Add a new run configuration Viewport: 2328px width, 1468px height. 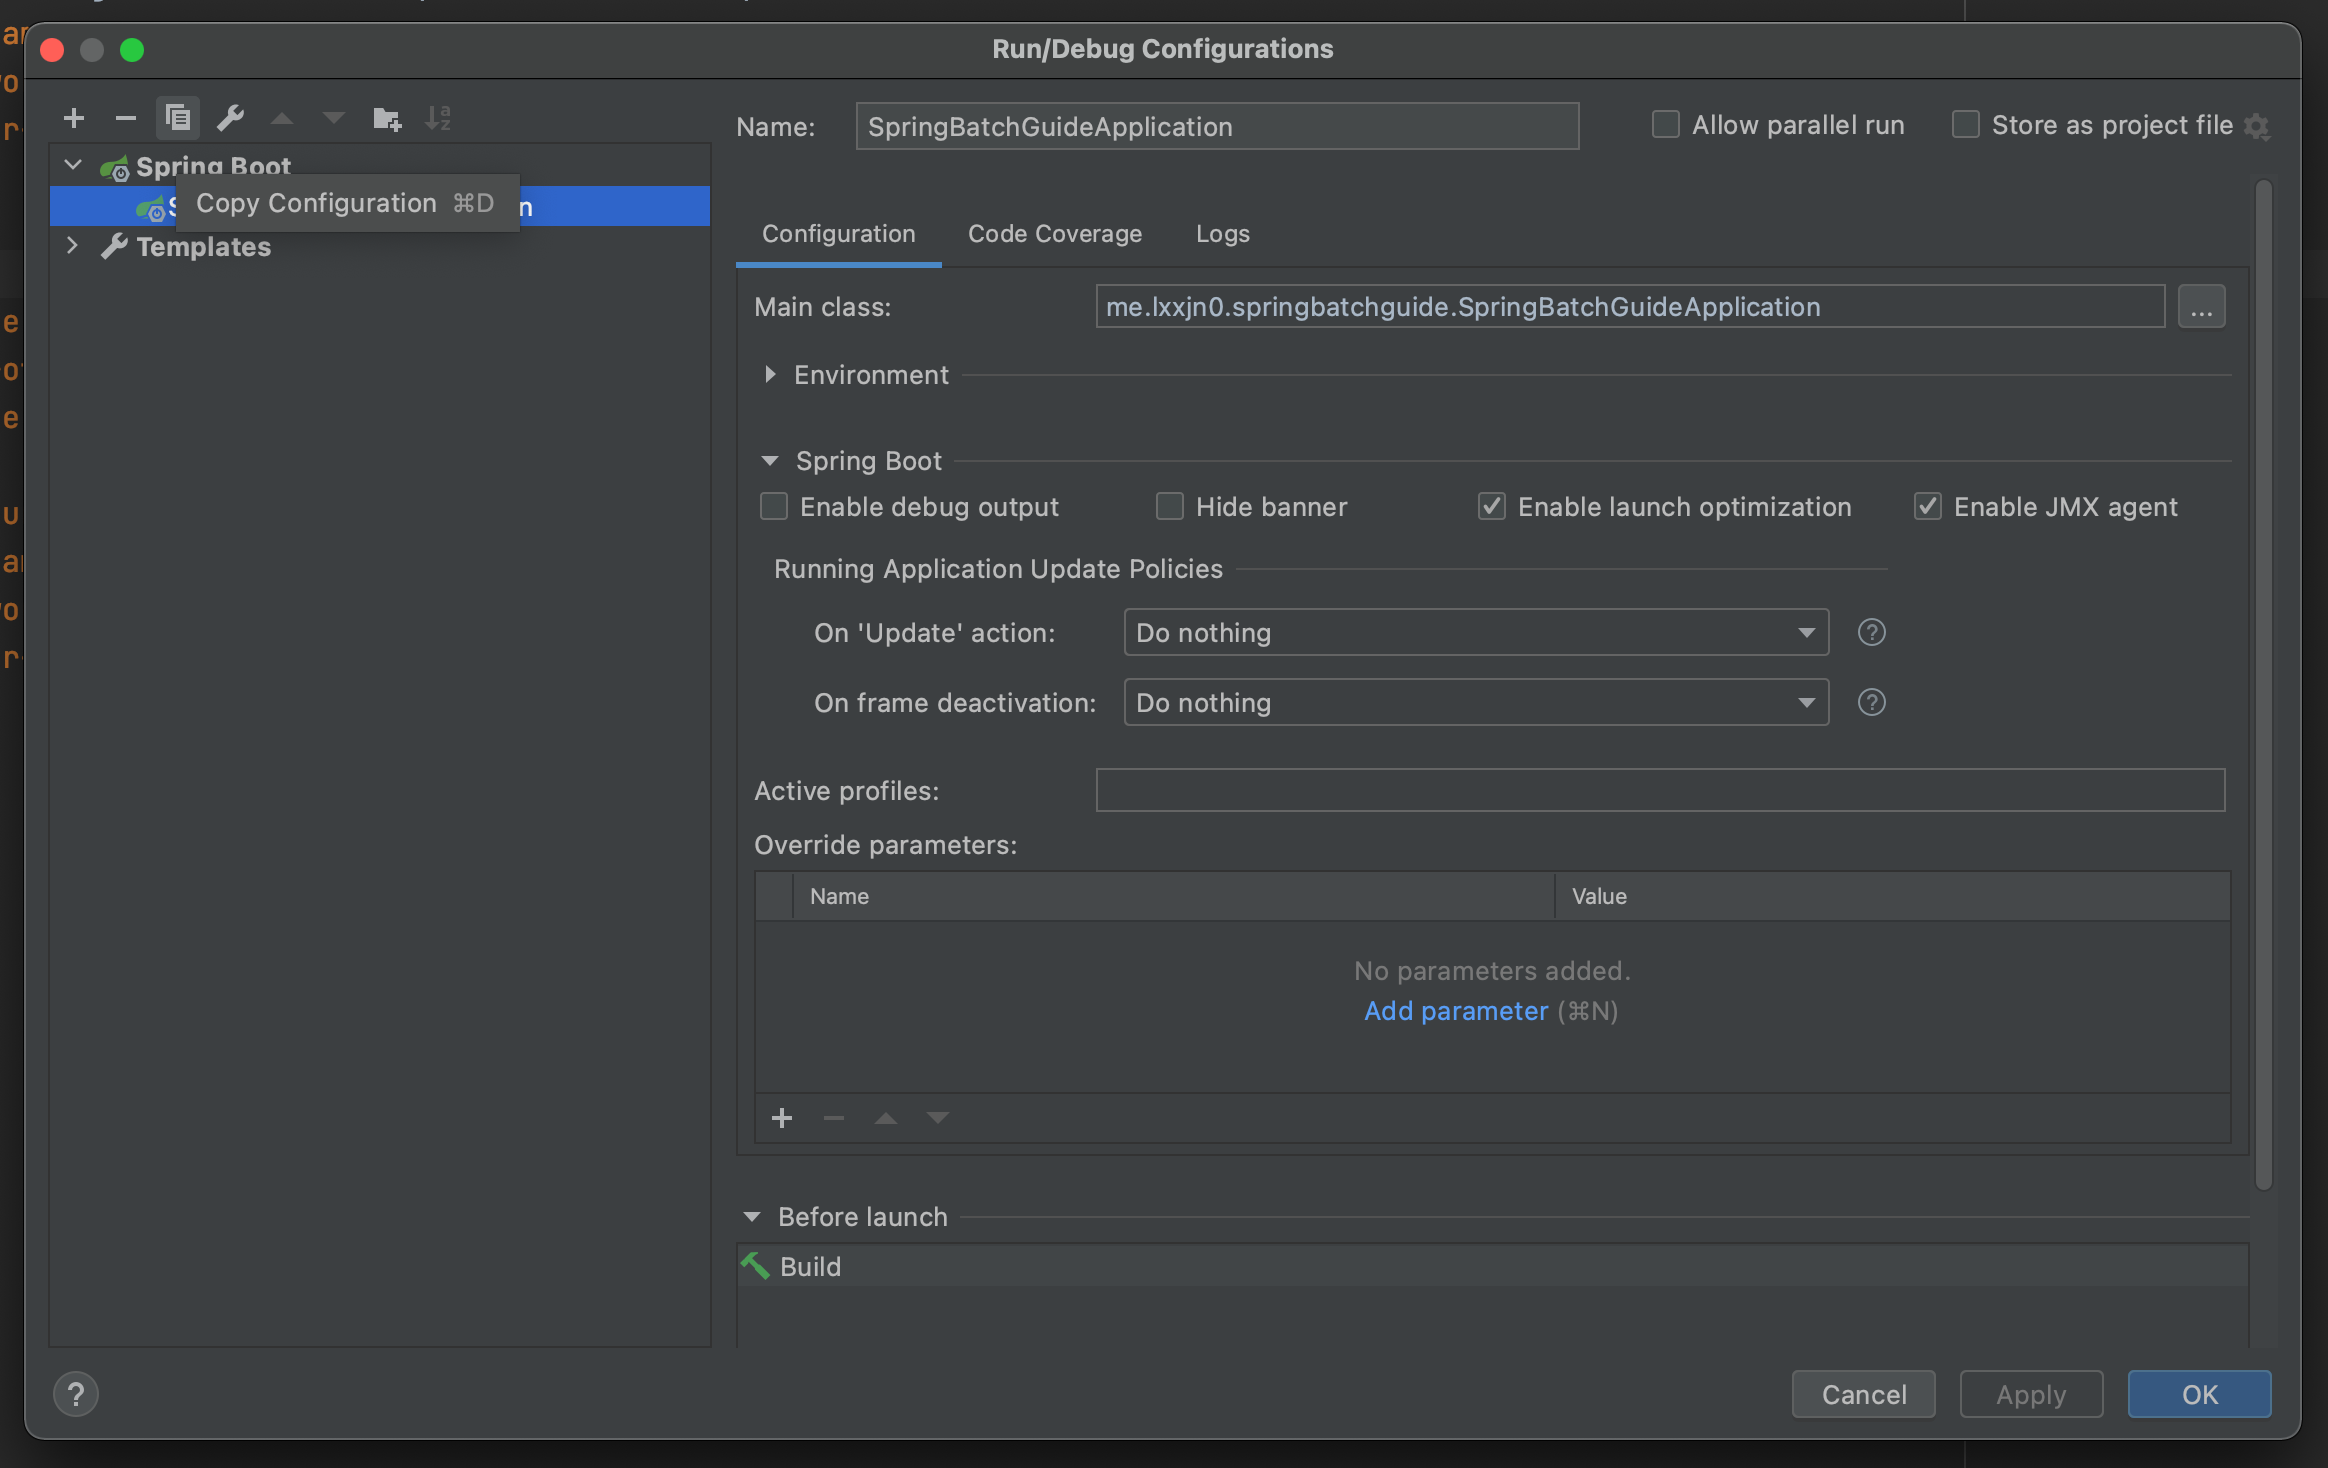click(73, 118)
